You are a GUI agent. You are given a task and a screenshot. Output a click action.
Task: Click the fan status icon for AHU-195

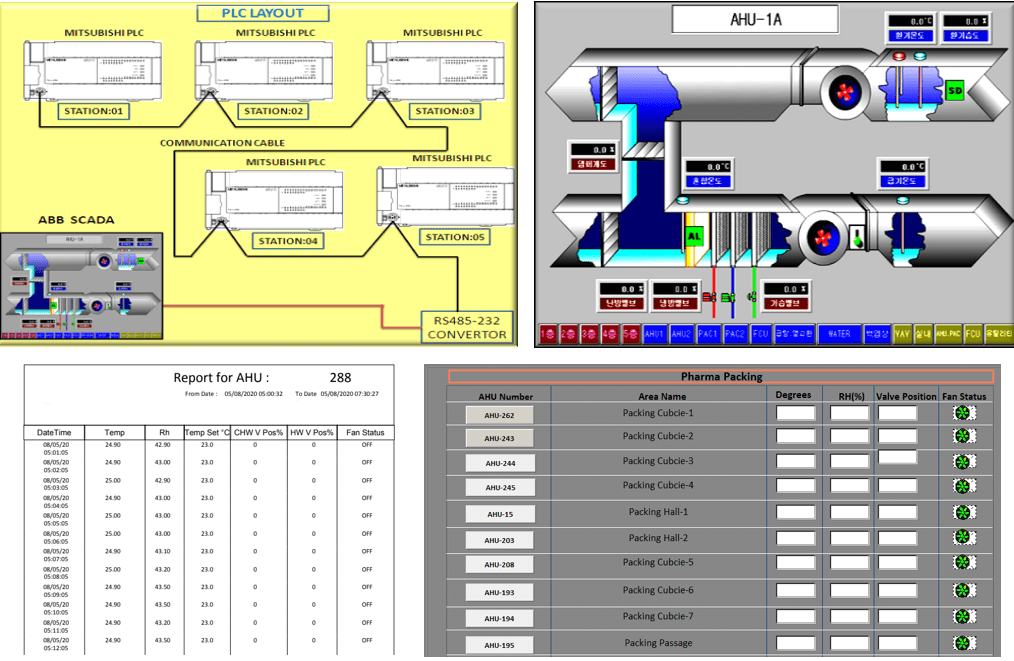(x=964, y=644)
